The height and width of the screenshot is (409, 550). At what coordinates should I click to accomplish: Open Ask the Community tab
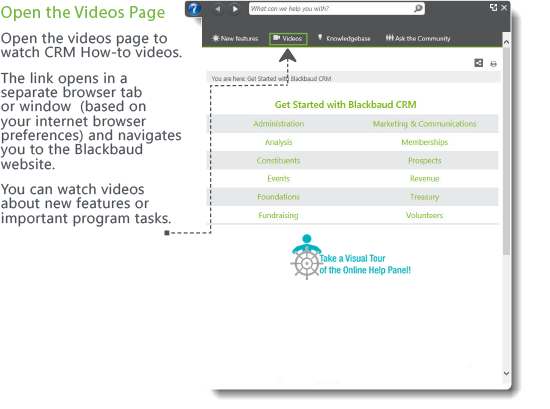tap(418, 38)
